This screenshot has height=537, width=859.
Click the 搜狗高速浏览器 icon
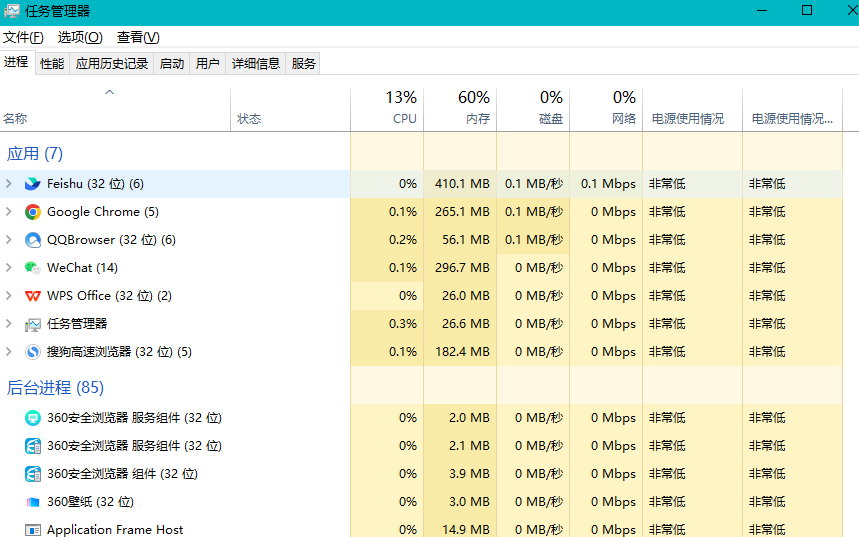click(33, 352)
